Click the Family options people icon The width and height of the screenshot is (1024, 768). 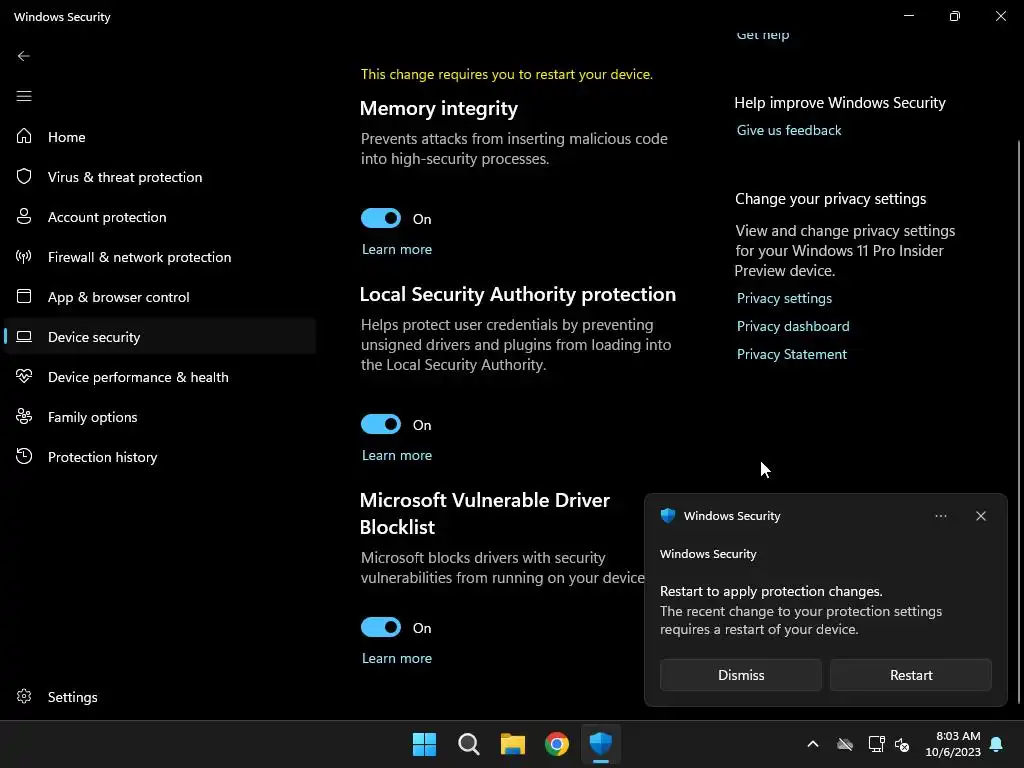(24, 416)
